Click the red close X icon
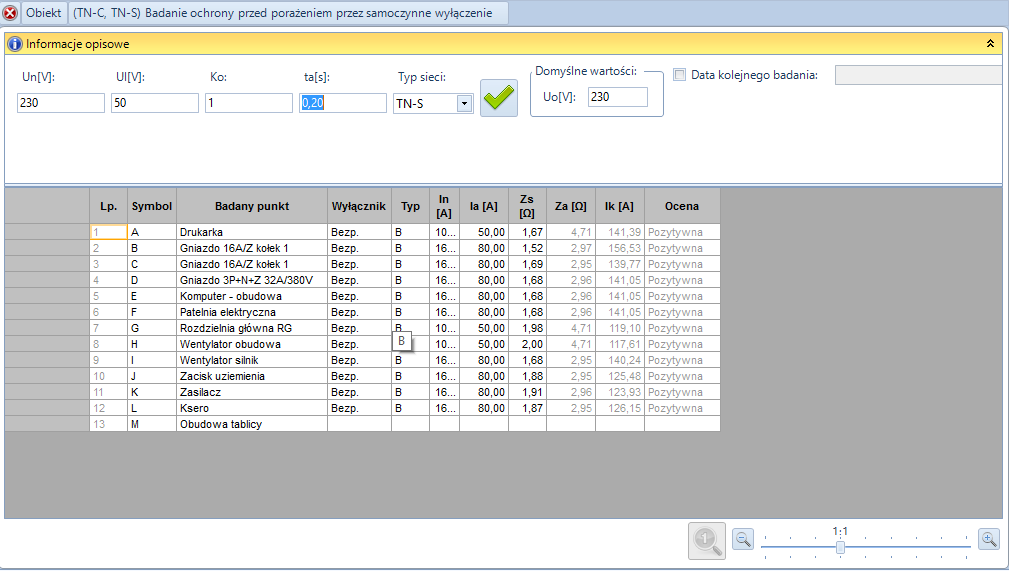Viewport: 1009px width, 571px height. point(10,12)
